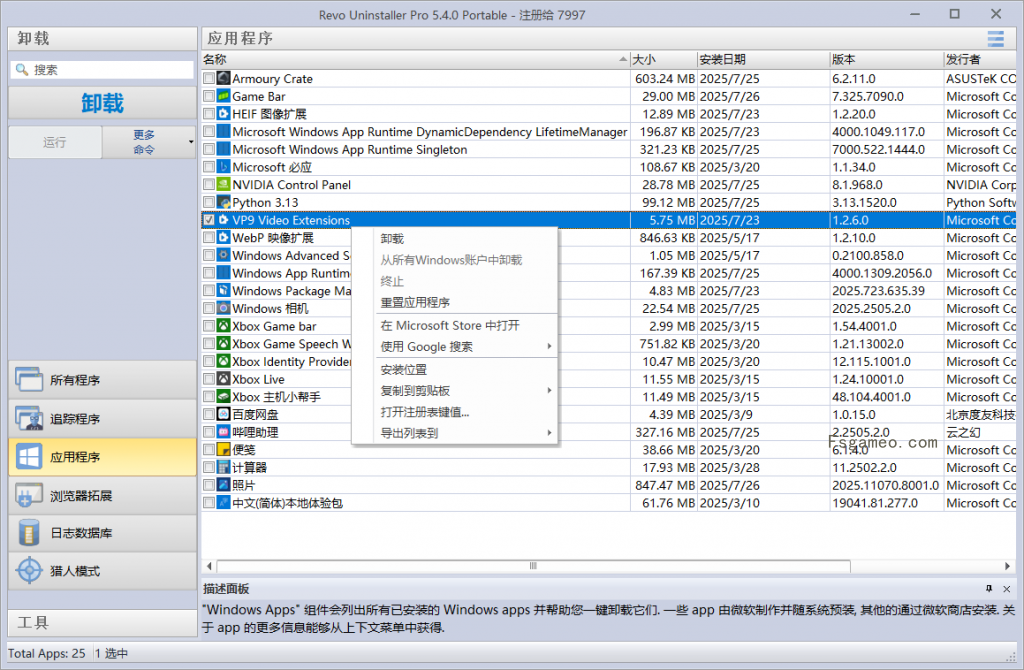Click the NVIDIA Control Panel app icon
Viewport: 1024px width, 670px height.
click(224, 185)
